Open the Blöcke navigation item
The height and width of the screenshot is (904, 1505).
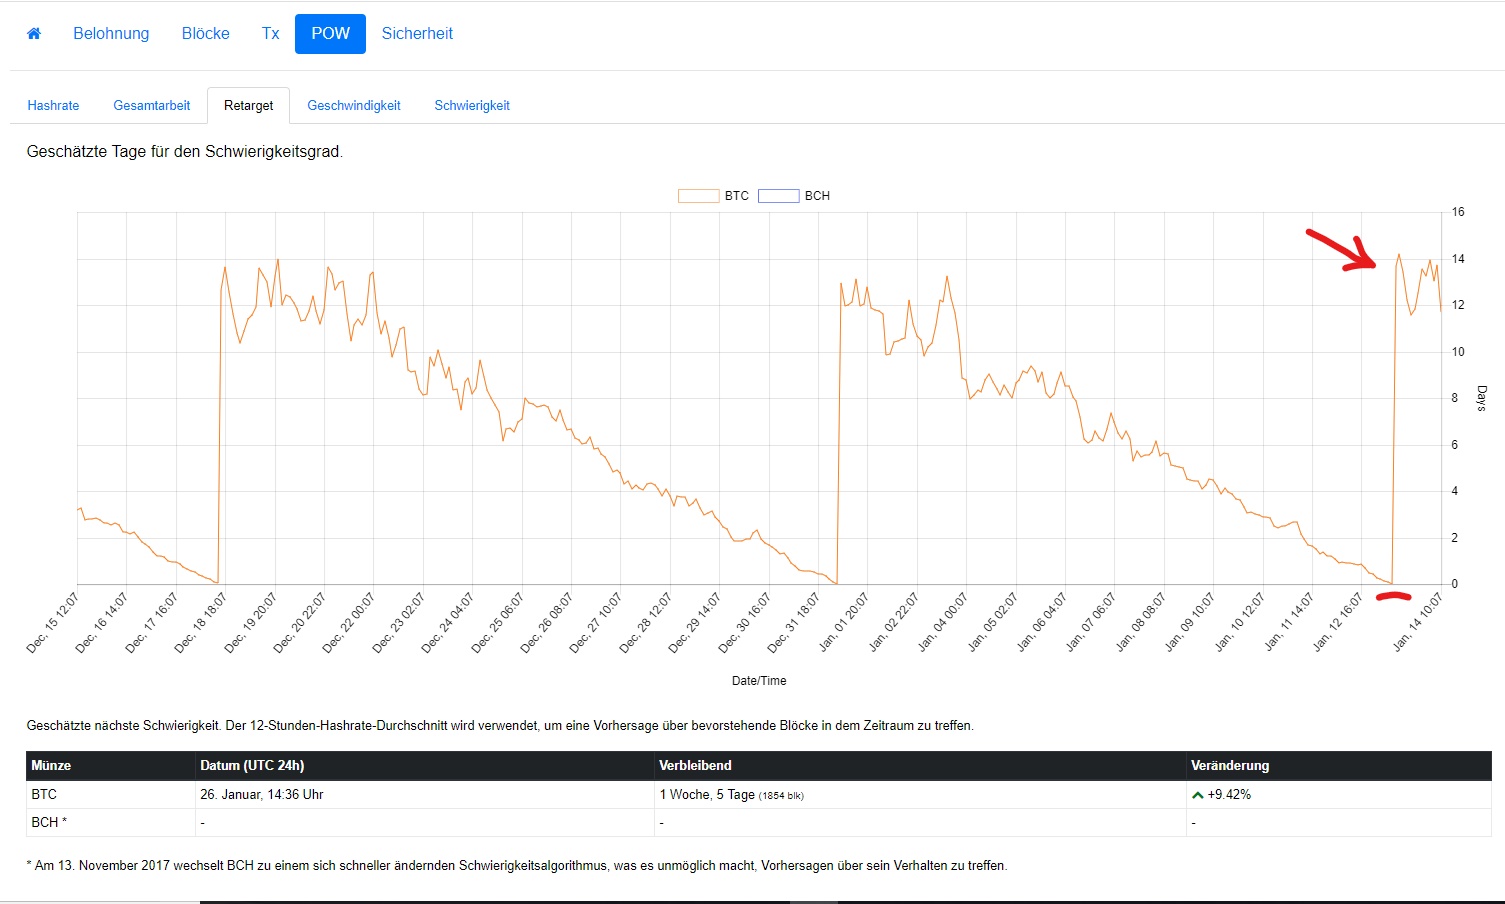click(206, 34)
